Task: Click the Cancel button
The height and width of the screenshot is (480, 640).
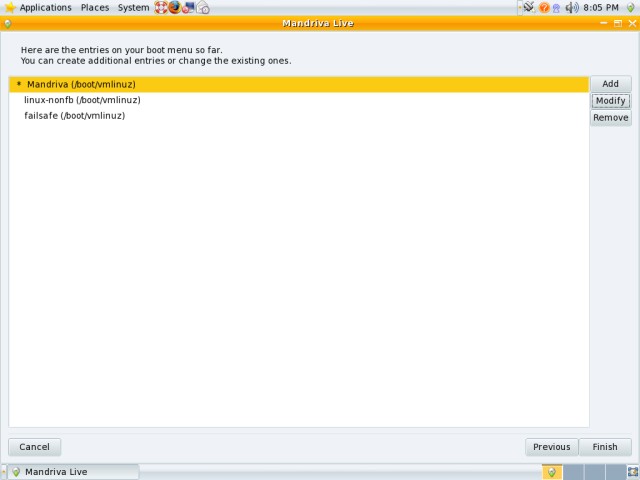Action: tap(35, 447)
